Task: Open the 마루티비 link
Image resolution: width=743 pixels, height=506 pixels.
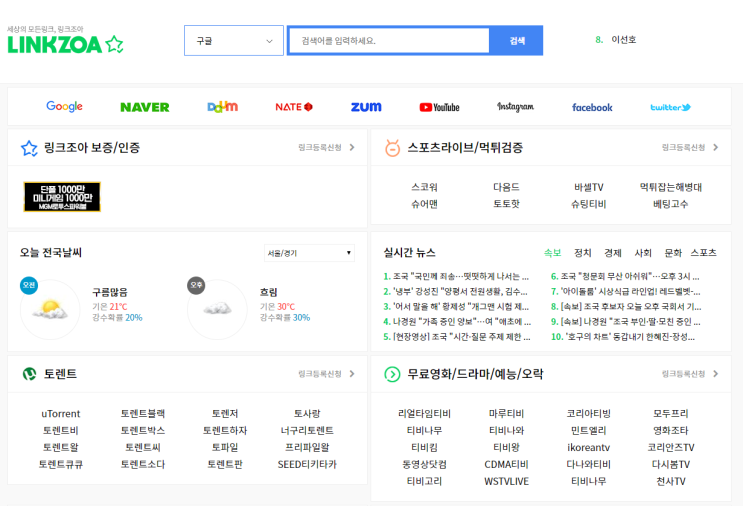Action: (506, 414)
